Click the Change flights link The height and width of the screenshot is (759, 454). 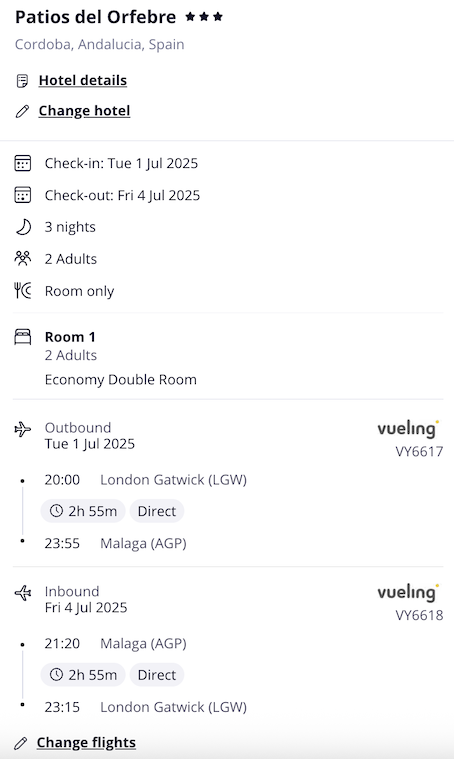(86, 743)
